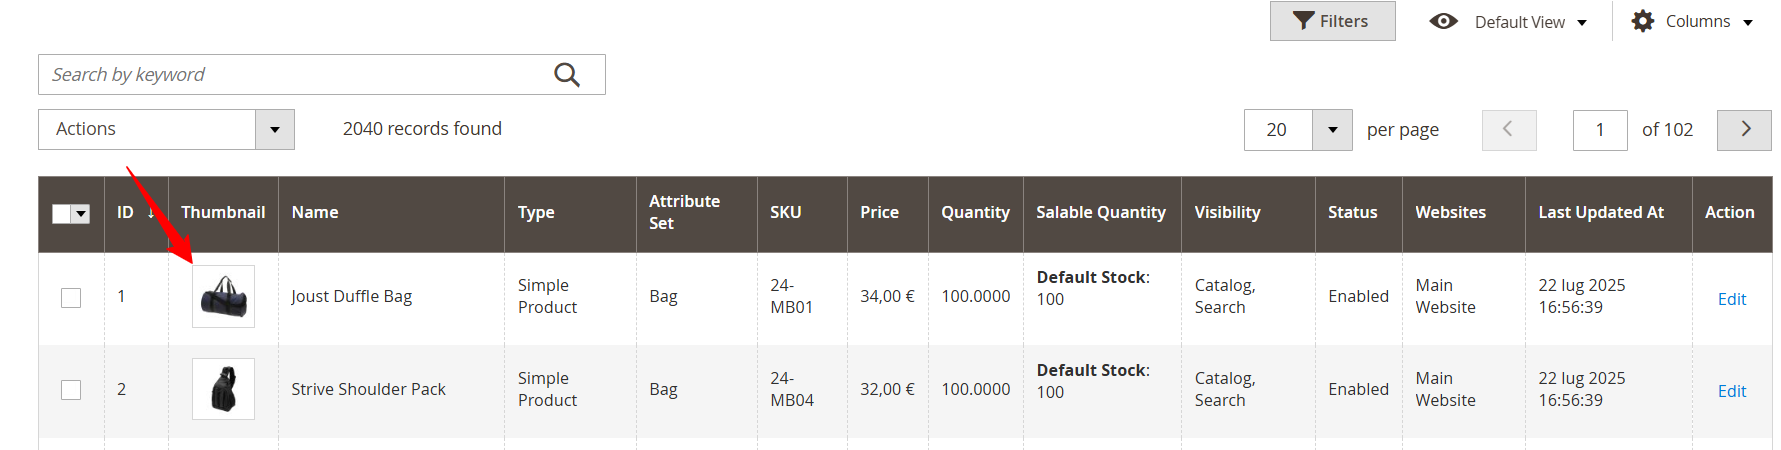Expand the Default View dropdown arrow

pos(1582,23)
